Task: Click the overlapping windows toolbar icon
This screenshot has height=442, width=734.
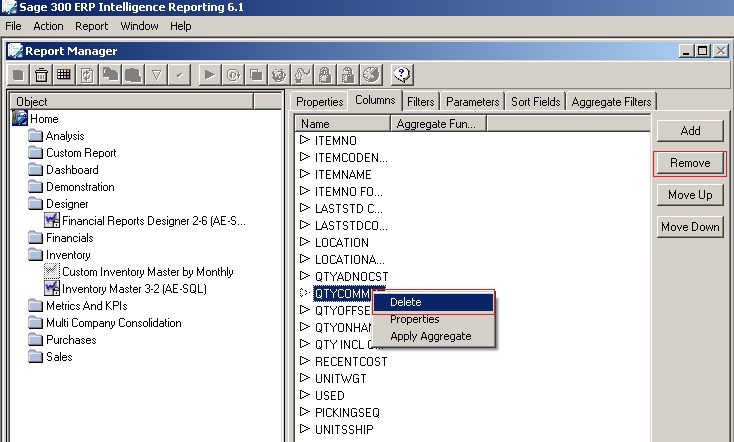Action: tap(256, 75)
